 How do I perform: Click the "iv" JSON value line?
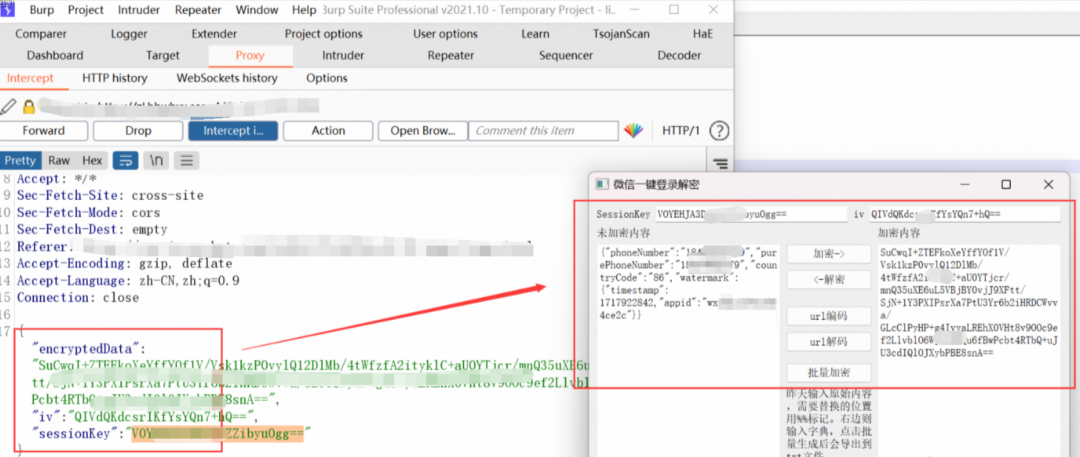(x=144, y=416)
